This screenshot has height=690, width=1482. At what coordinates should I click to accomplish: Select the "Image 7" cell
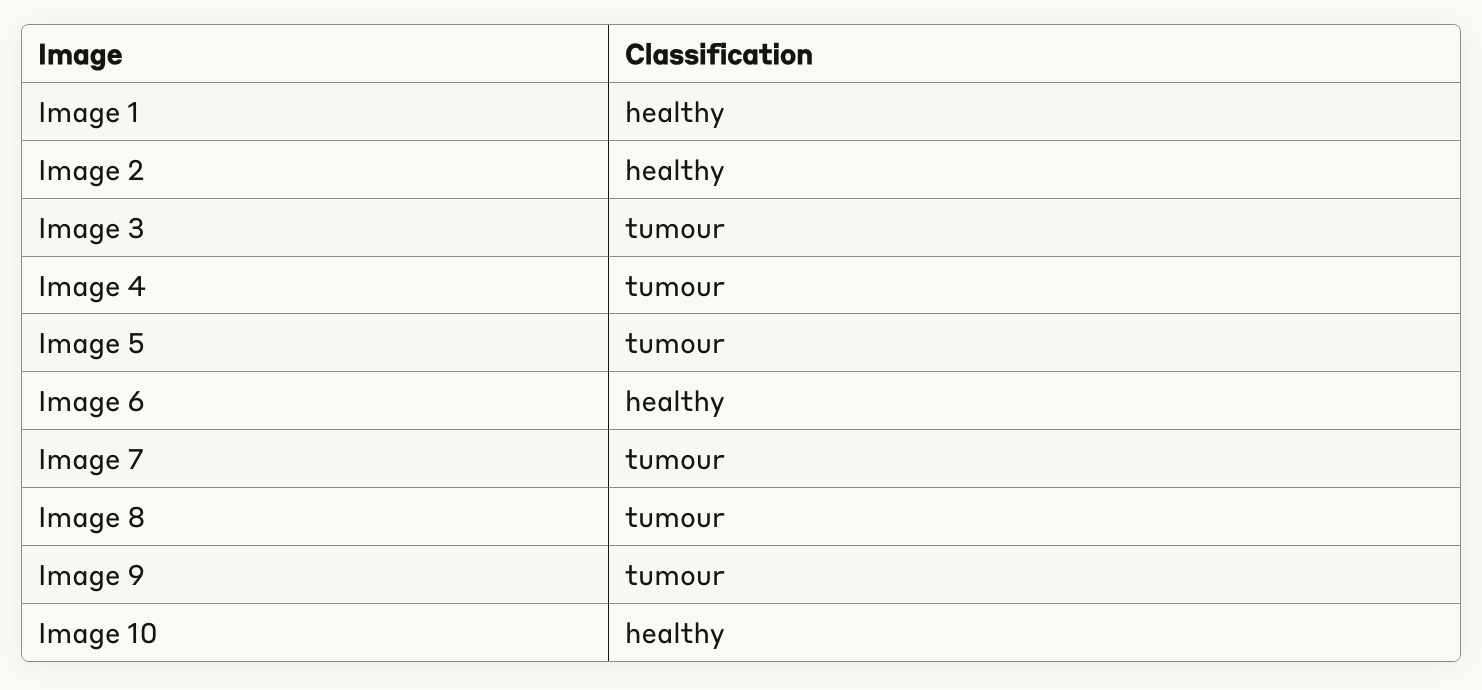pos(91,460)
